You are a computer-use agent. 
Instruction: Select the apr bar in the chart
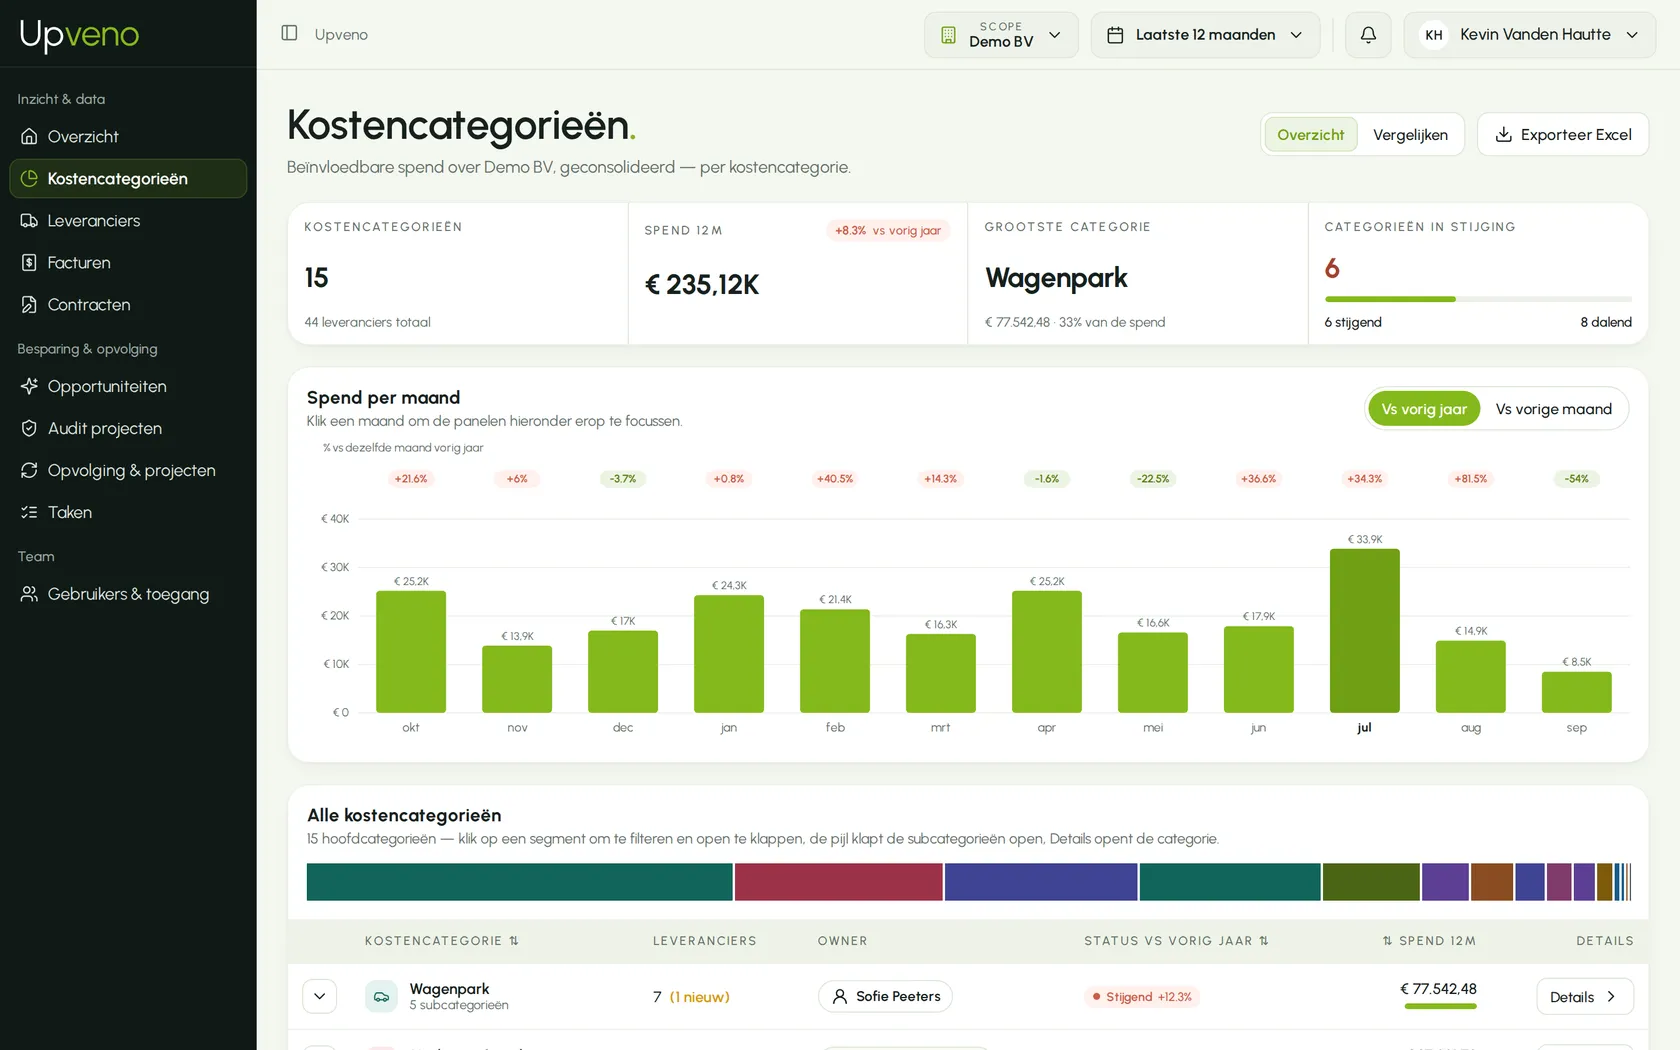pyautogui.click(x=1047, y=652)
